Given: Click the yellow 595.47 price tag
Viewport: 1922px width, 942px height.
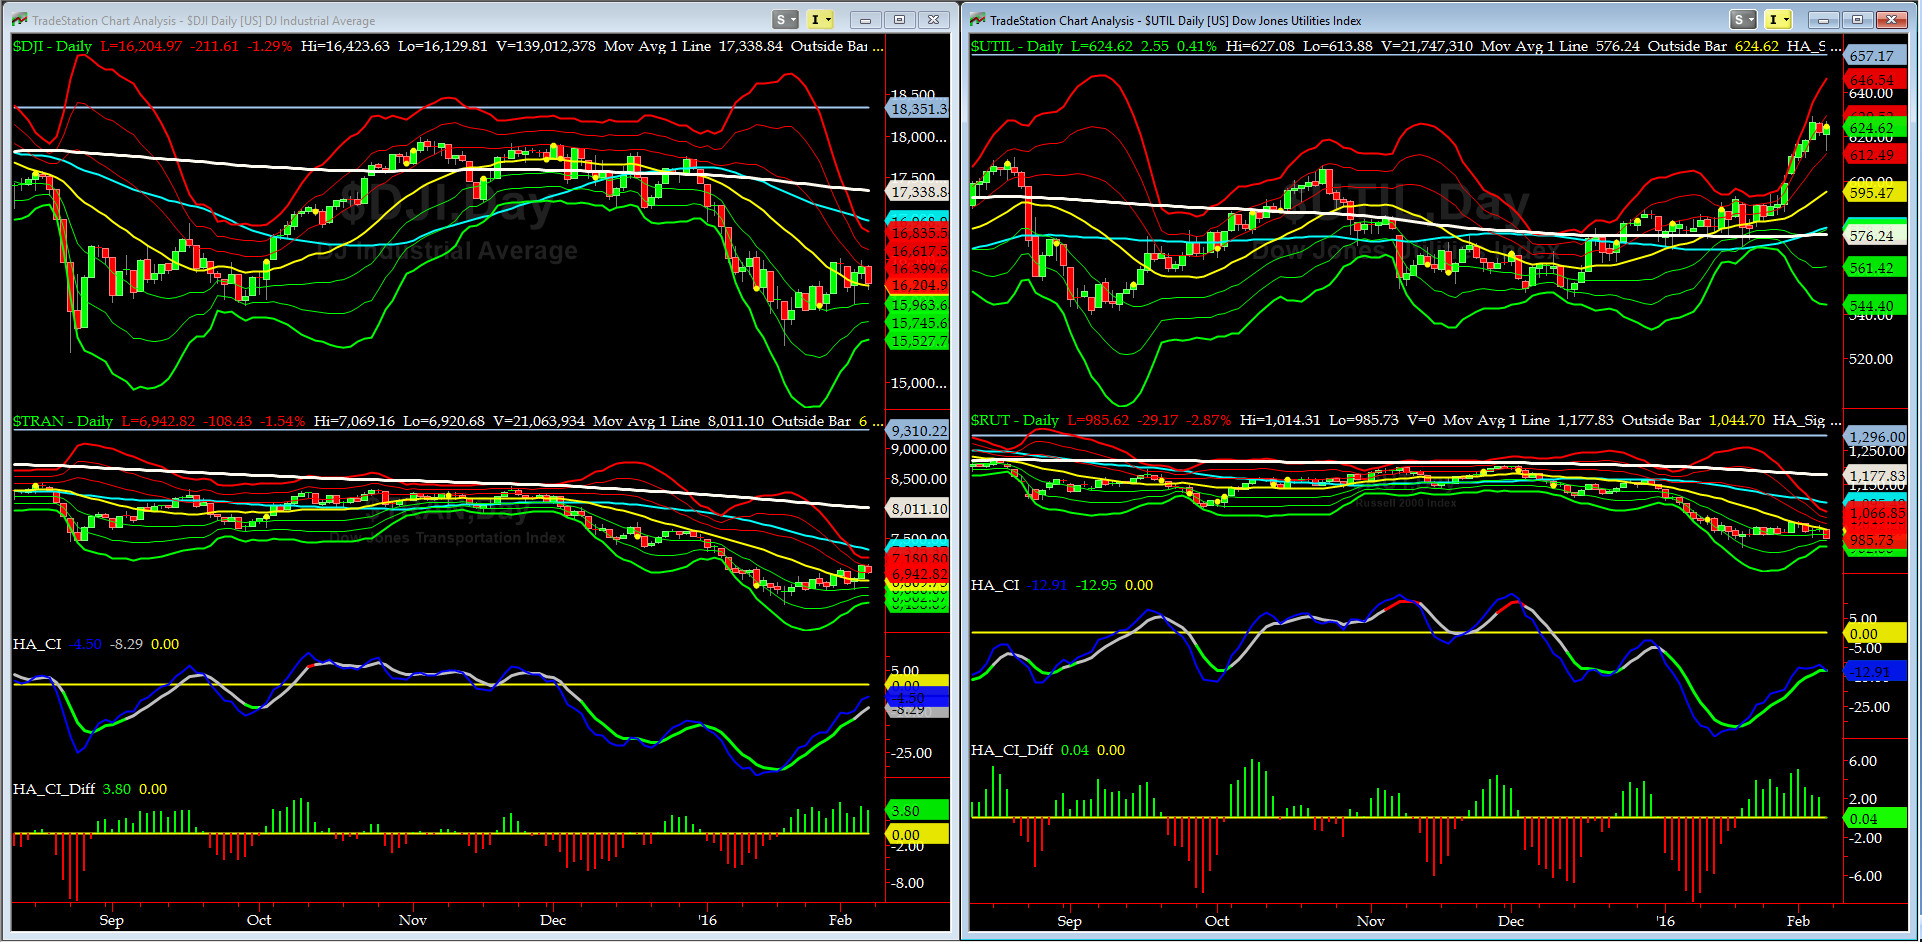Looking at the screenshot, I should point(1876,193).
